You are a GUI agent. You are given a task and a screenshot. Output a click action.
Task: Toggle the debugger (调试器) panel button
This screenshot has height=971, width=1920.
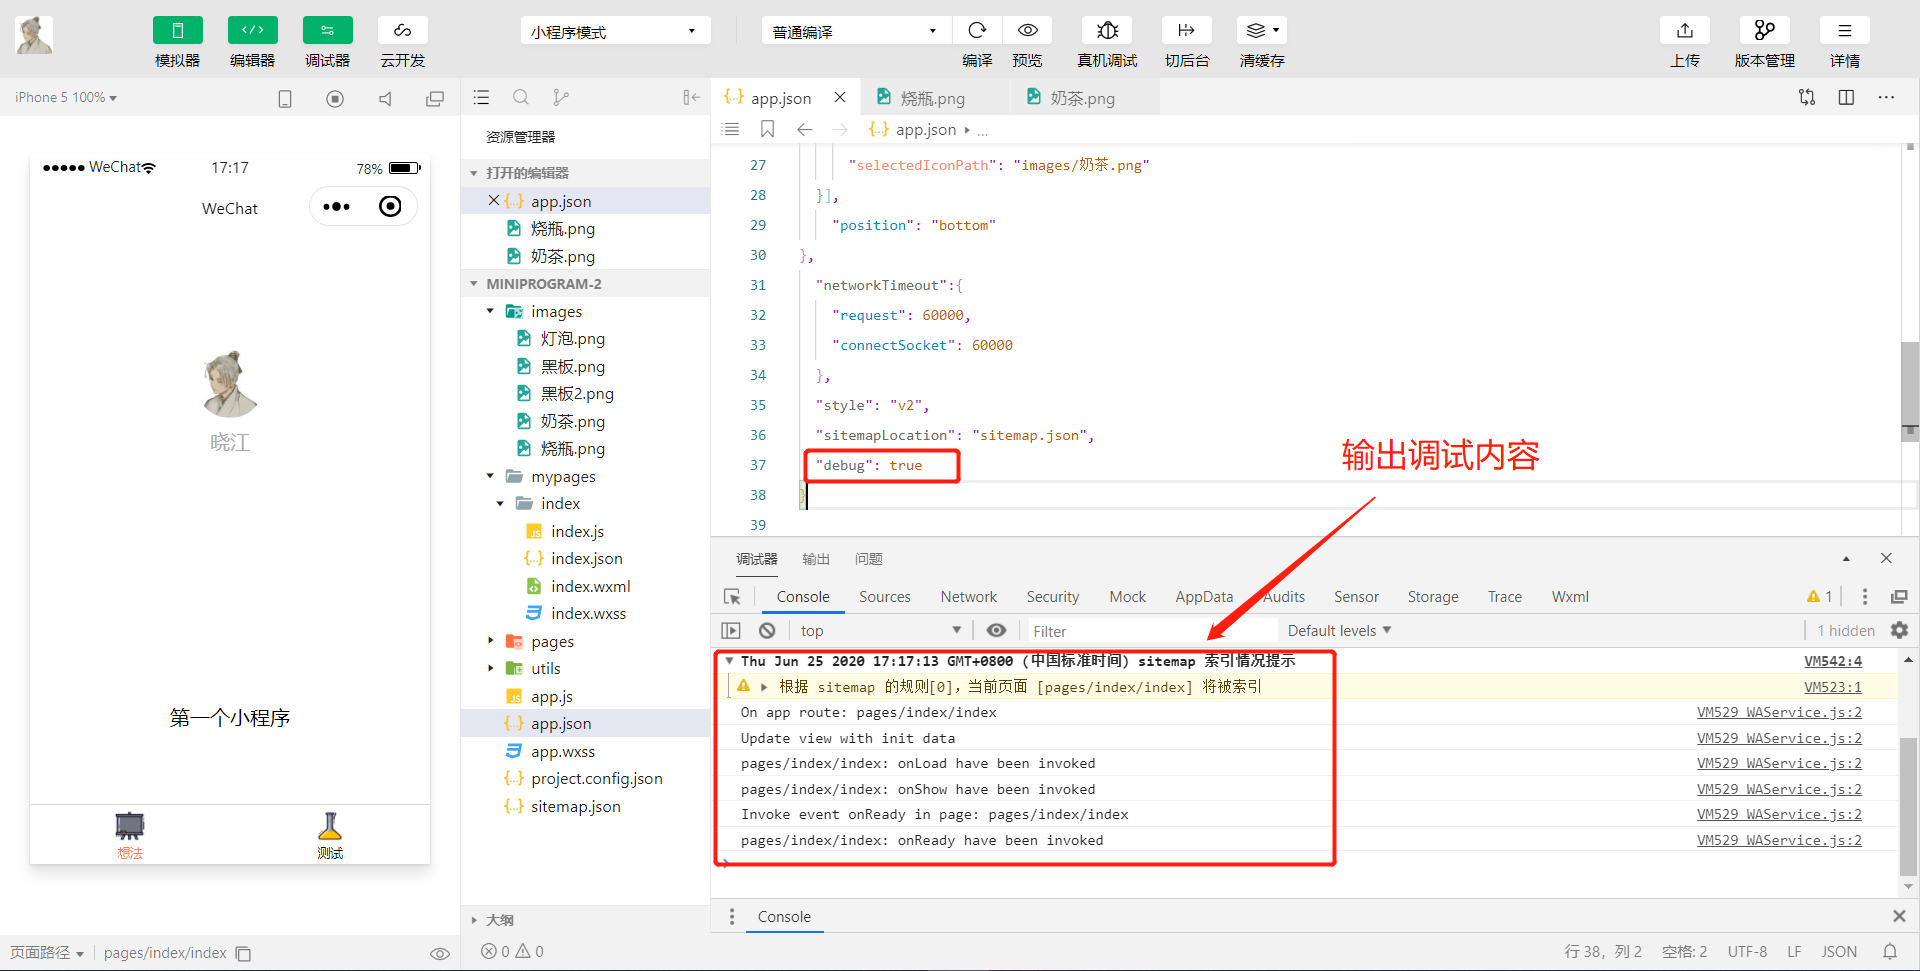click(x=328, y=30)
